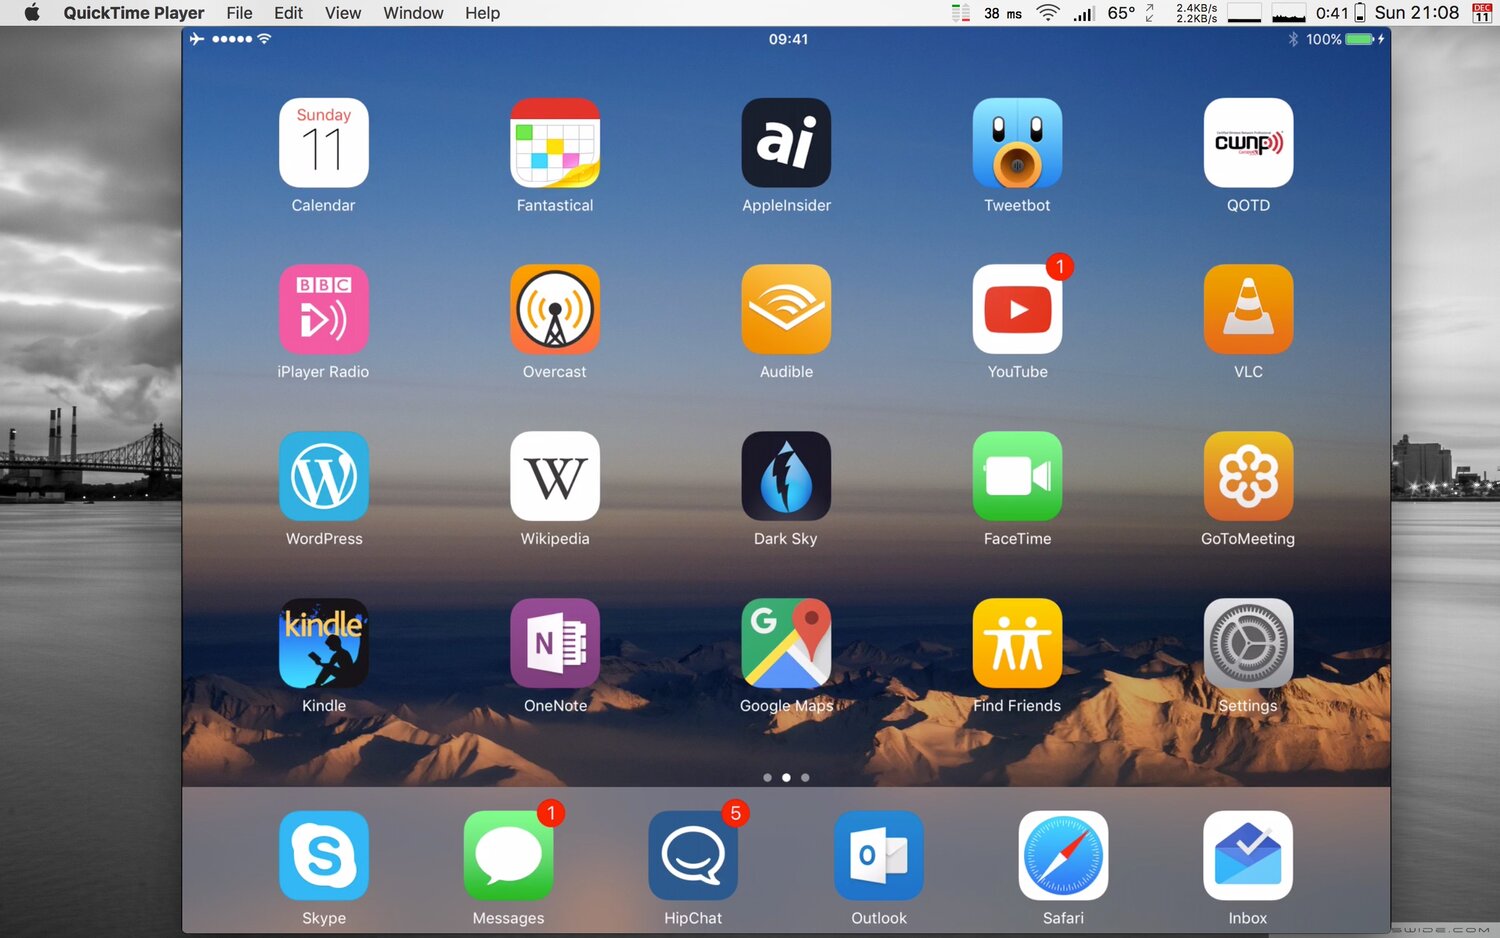The height and width of the screenshot is (938, 1500).
Task: Open the Edit menu
Action: tap(288, 13)
